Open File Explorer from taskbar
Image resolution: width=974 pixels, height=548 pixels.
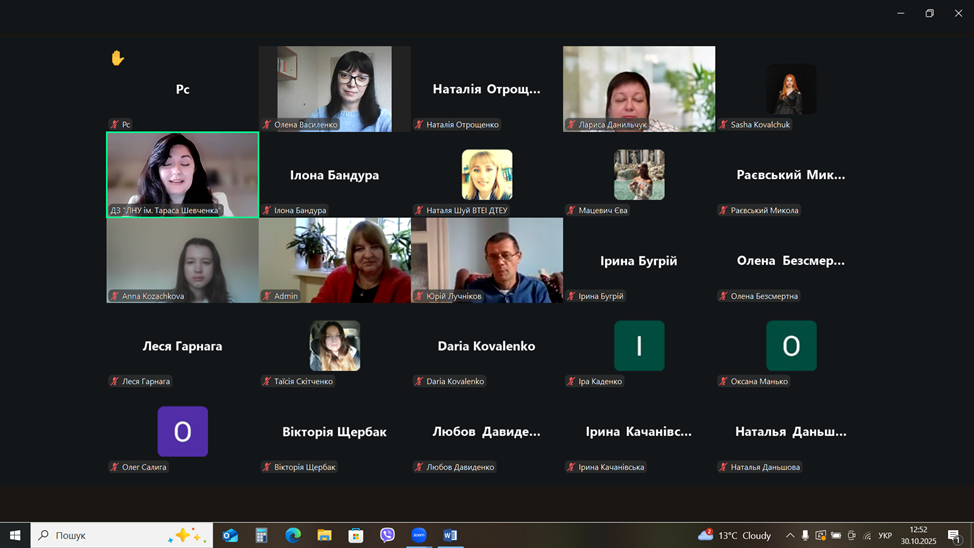(x=324, y=535)
